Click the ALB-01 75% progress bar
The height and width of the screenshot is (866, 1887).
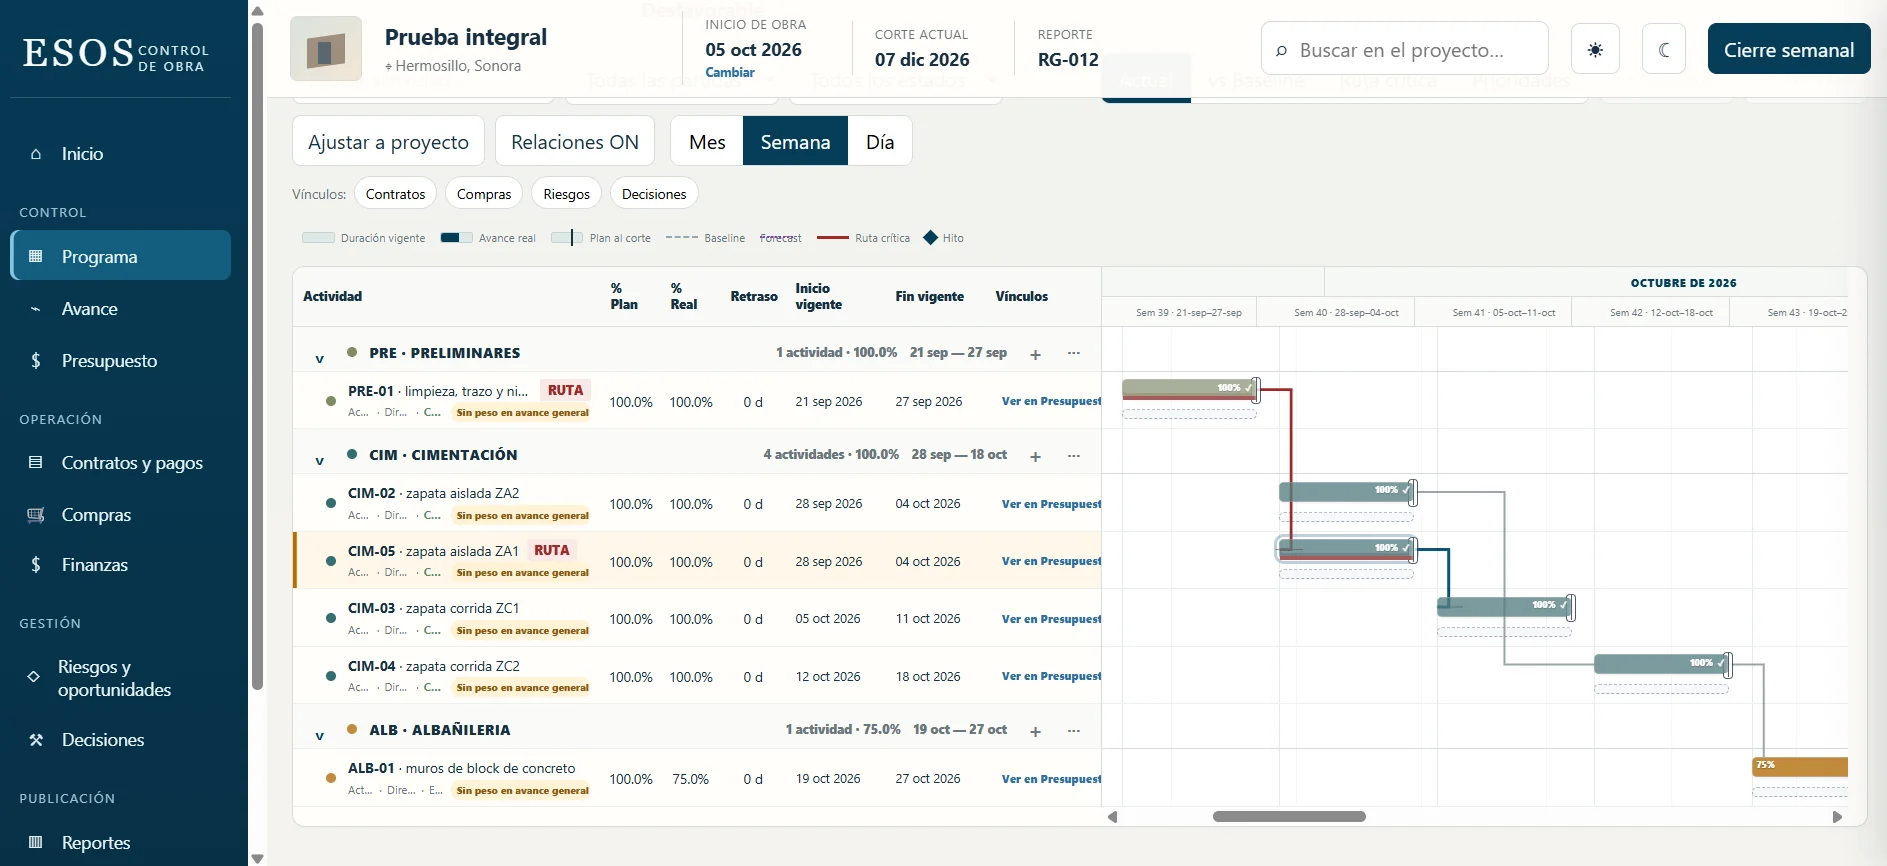pyautogui.click(x=1800, y=767)
